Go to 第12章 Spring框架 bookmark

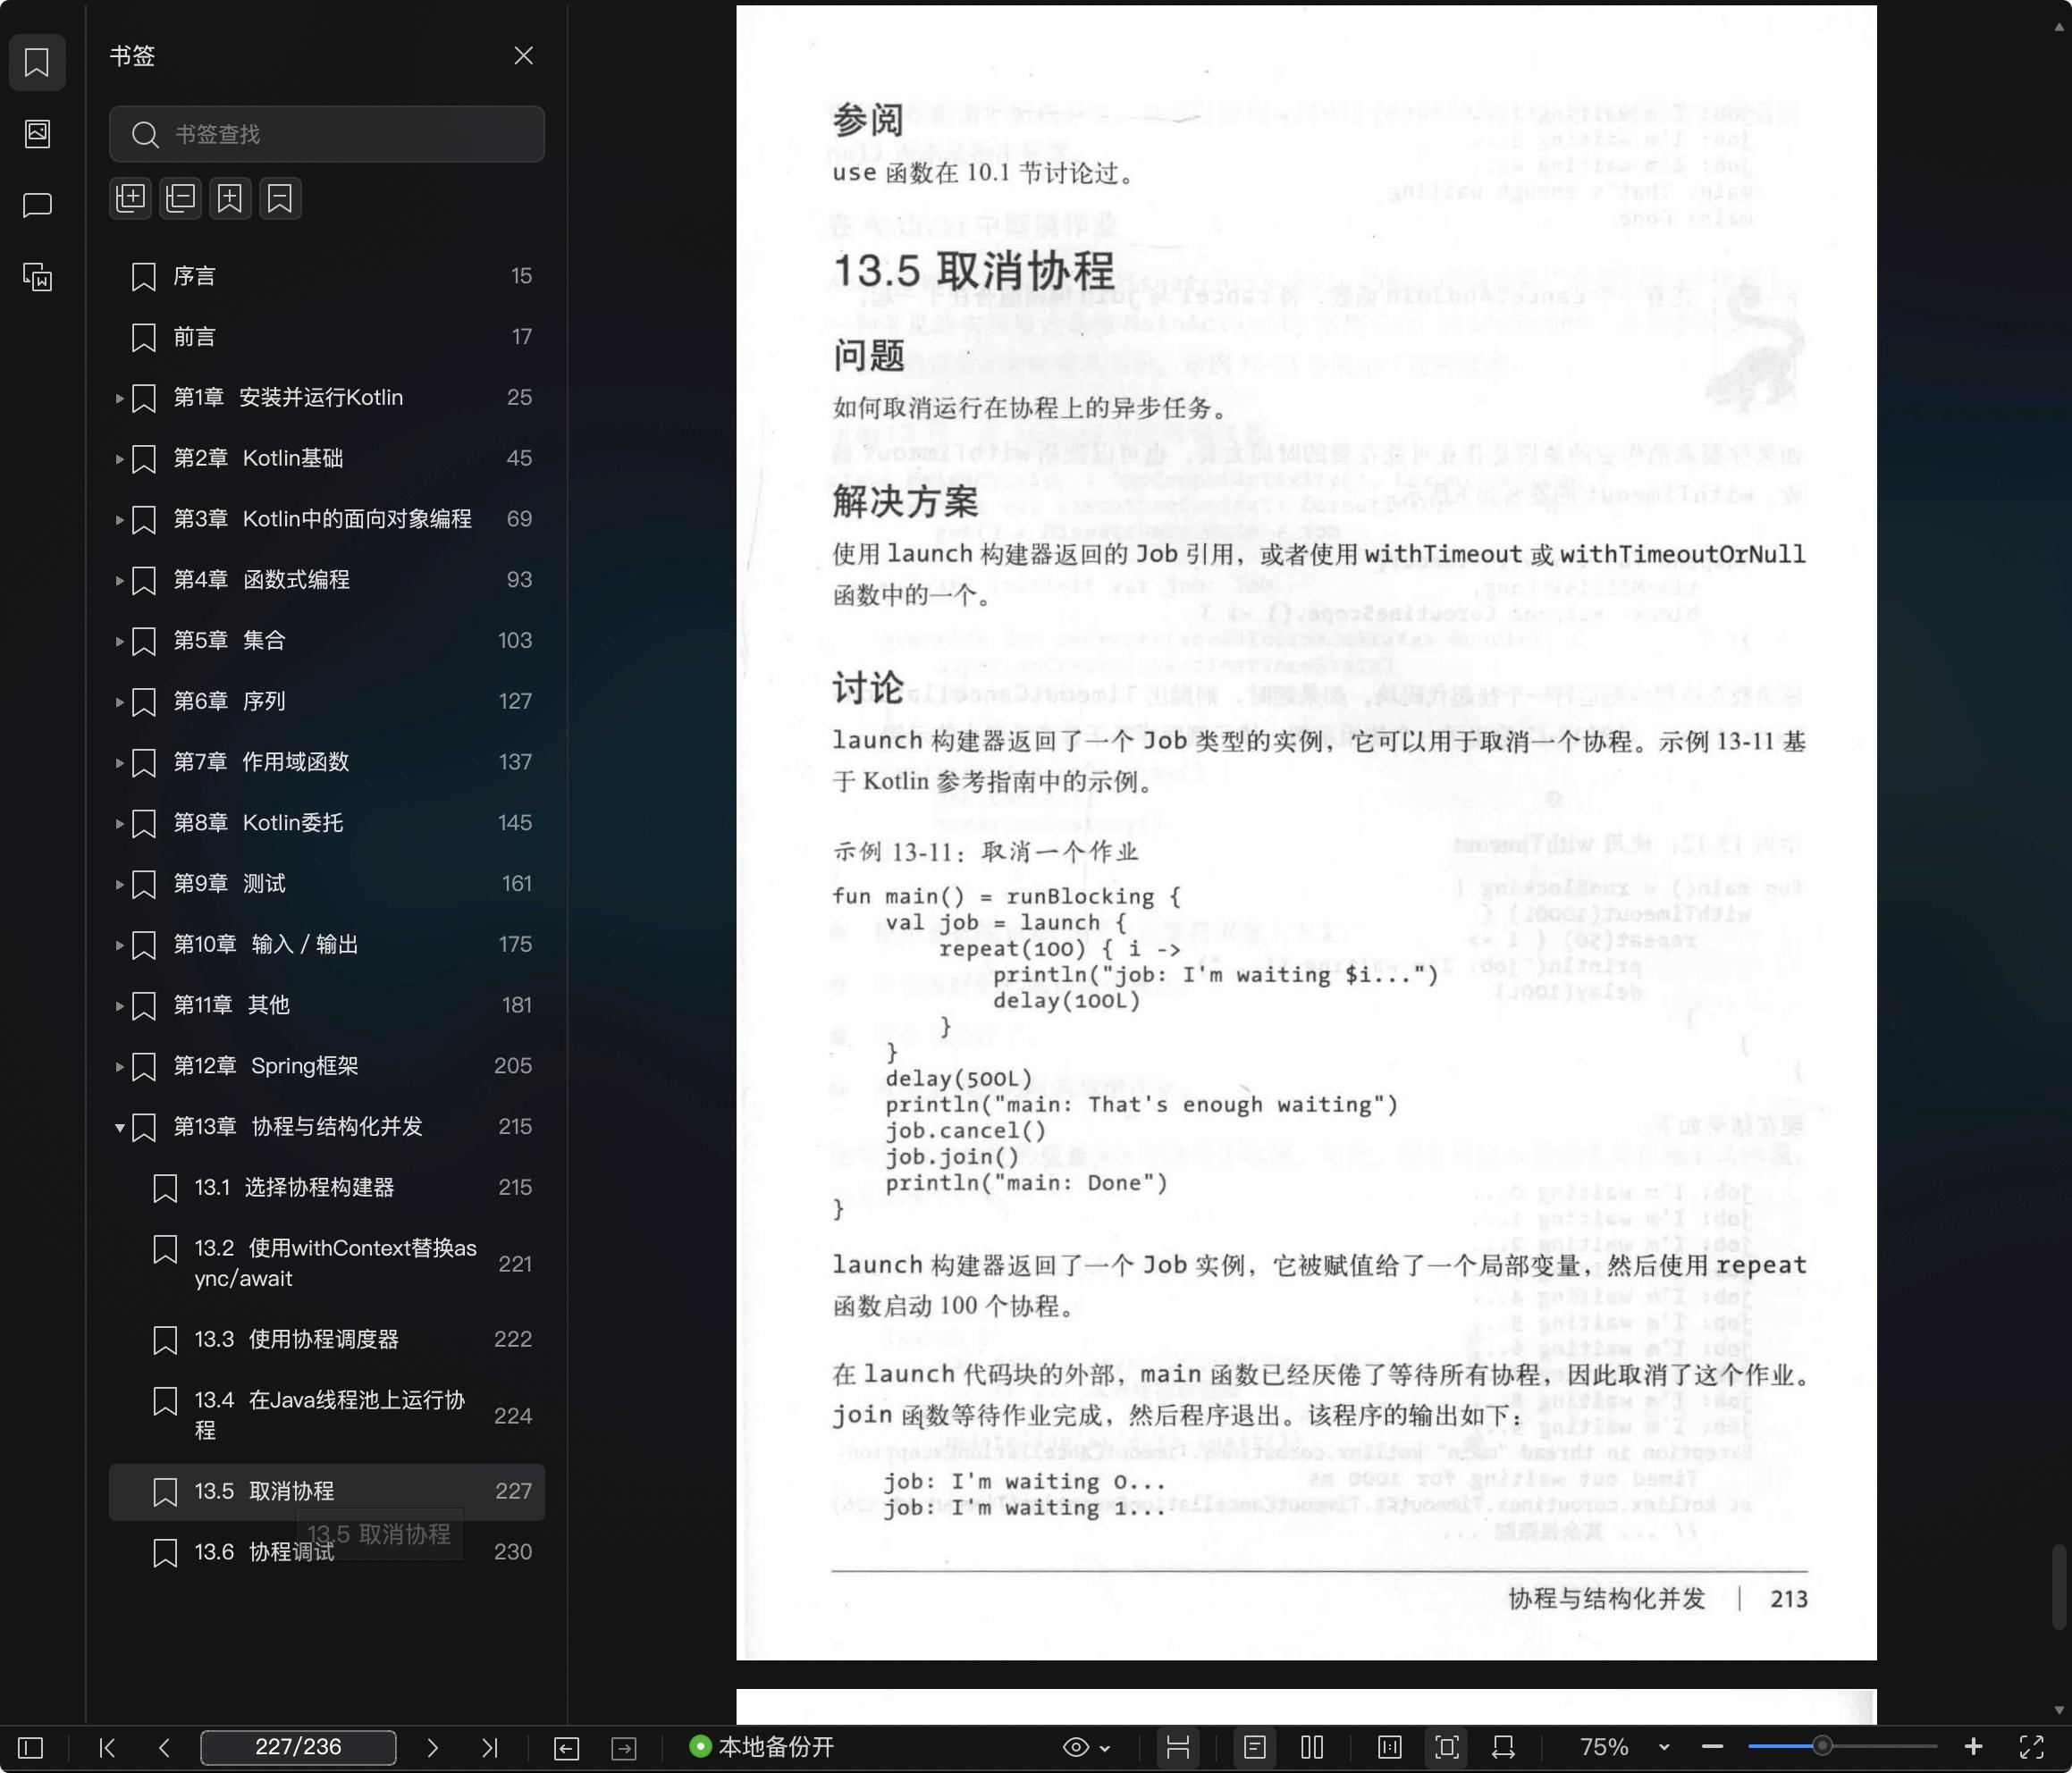pyautogui.click(x=327, y=1066)
